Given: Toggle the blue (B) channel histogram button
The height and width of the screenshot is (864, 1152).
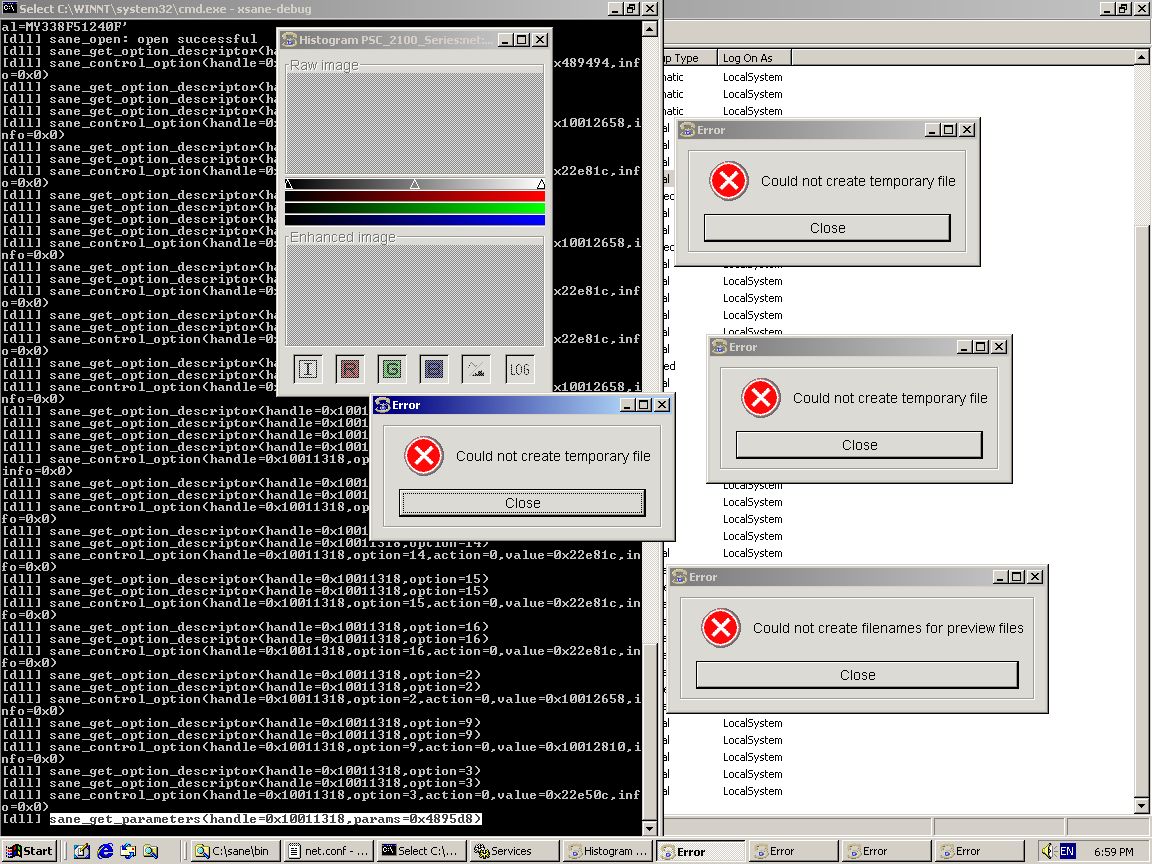Looking at the screenshot, I should (434, 369).
